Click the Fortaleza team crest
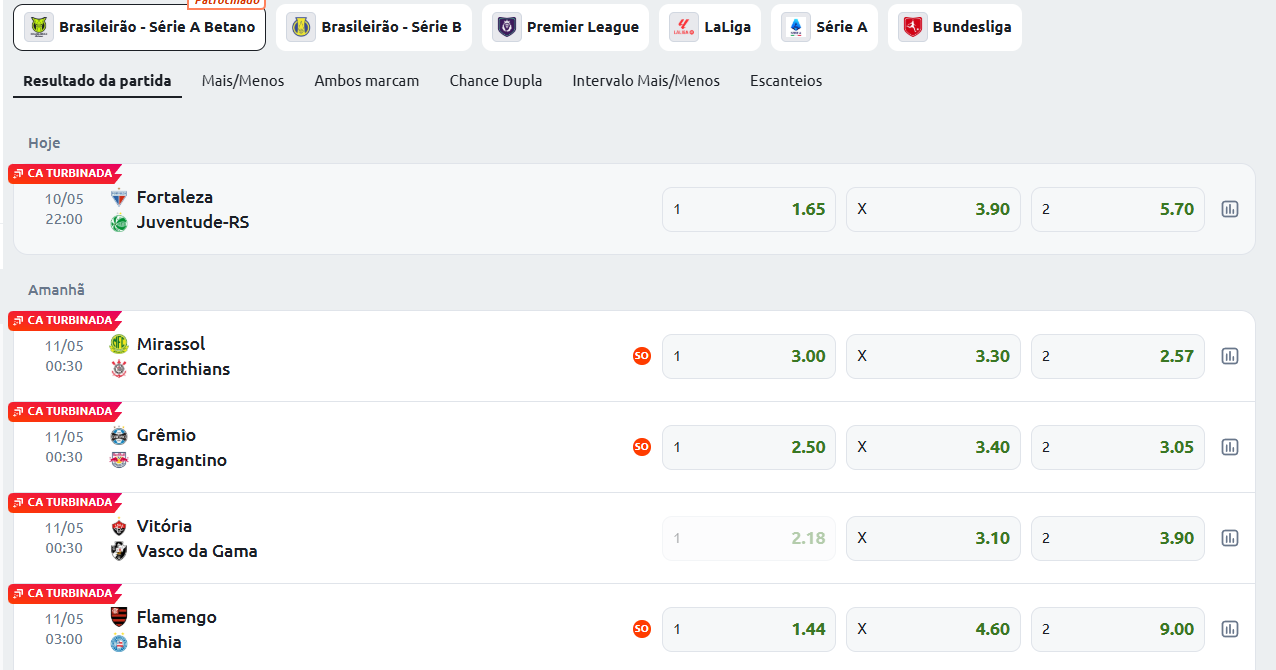This screenshot has width=1276, height=670. tap(119, 197)
